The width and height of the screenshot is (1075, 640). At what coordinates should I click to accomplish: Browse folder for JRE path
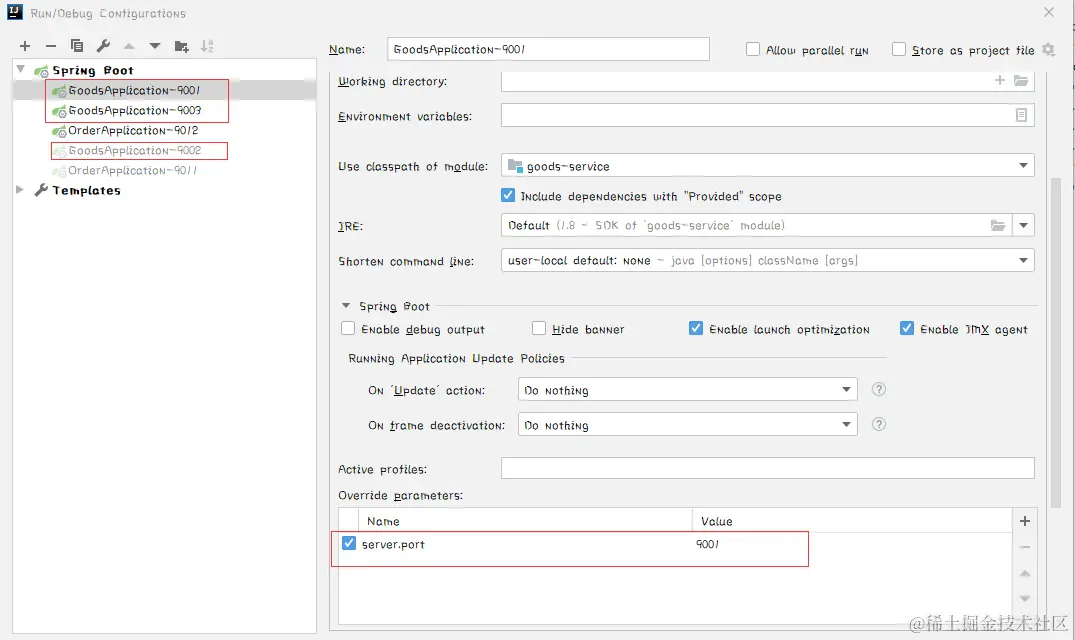(x=998, y=225)
